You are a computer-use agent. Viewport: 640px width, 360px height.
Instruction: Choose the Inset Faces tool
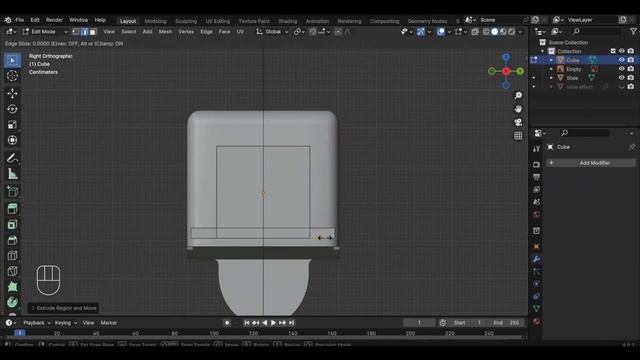click(12, 224)
